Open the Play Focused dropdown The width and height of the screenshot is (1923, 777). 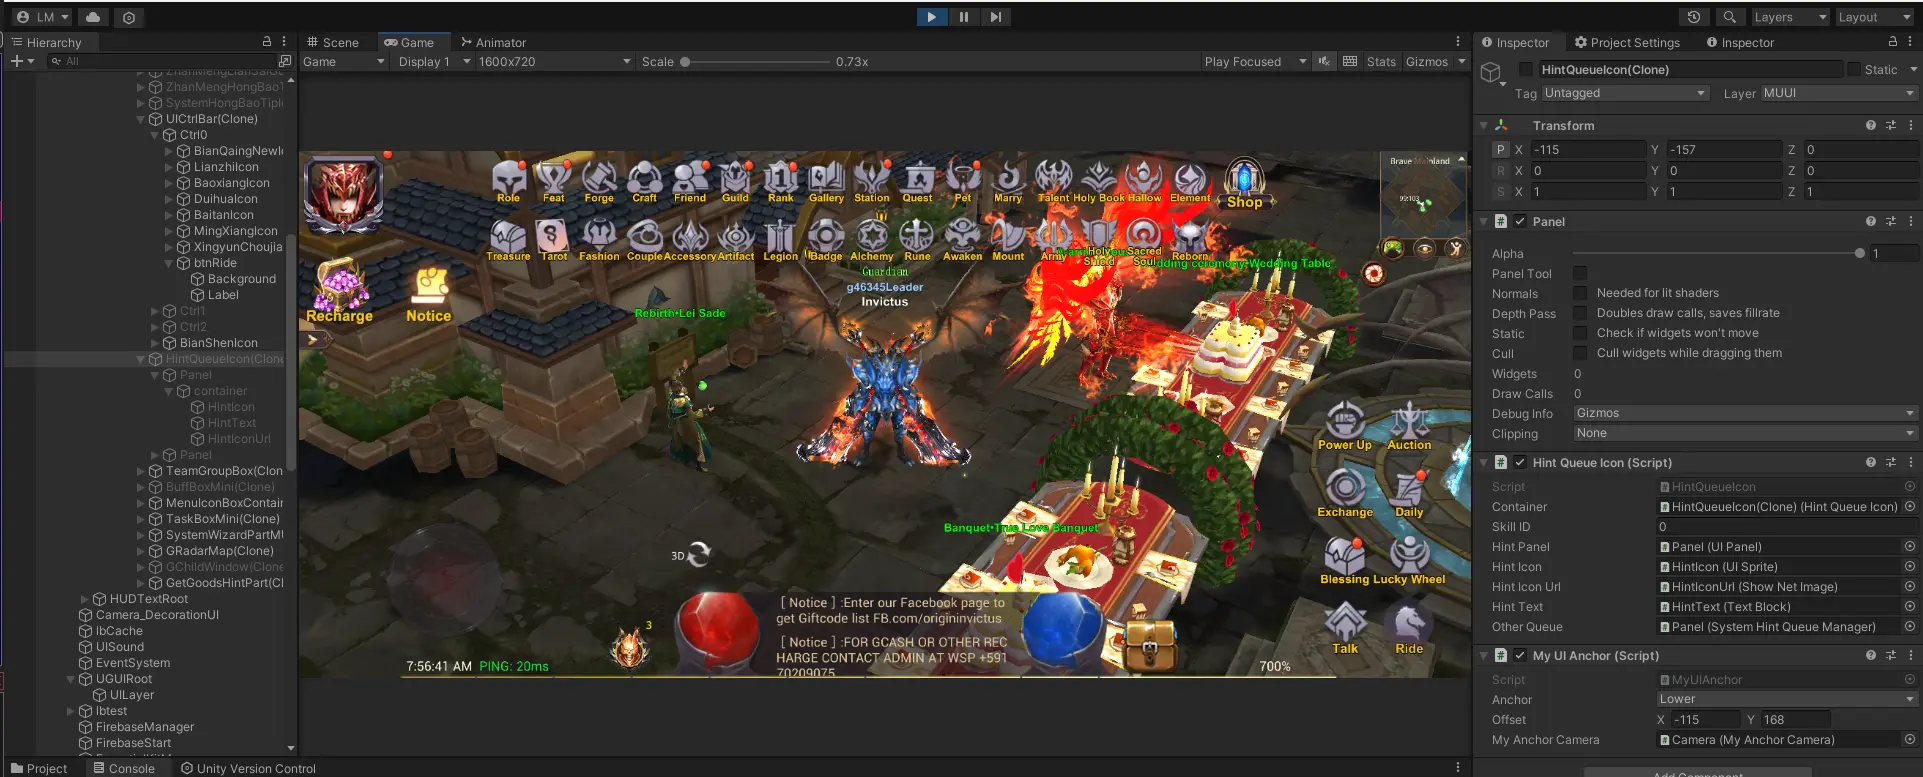tap(1255, 62)
